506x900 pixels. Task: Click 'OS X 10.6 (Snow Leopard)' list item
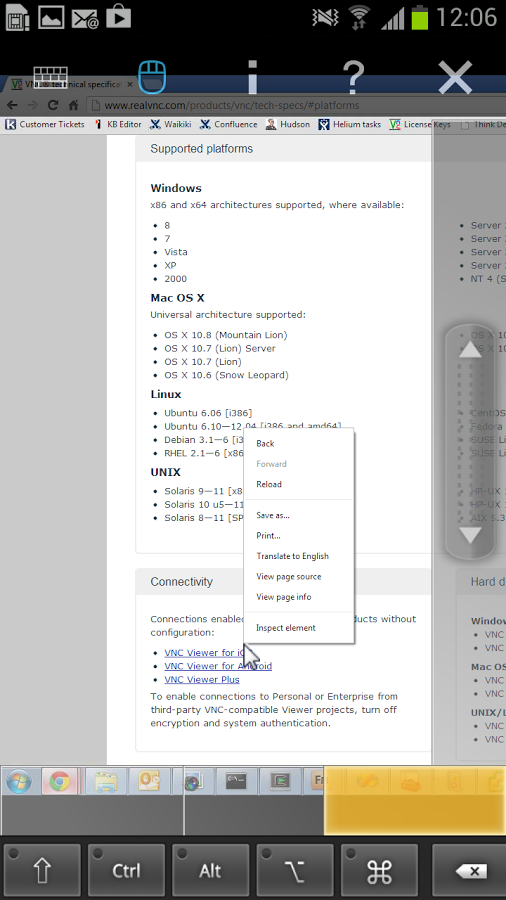(226, 375)
